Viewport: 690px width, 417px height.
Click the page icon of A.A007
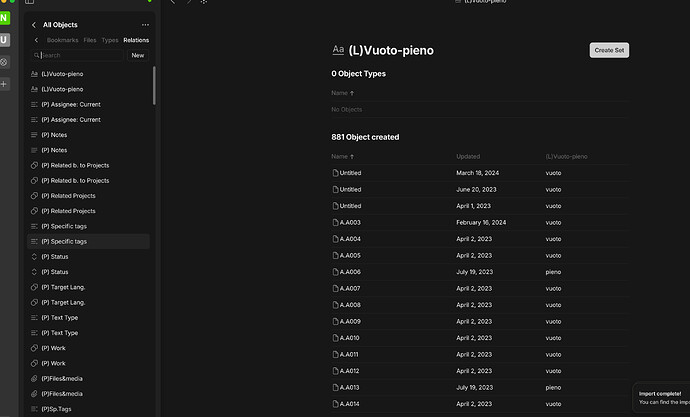coord(335,289)
